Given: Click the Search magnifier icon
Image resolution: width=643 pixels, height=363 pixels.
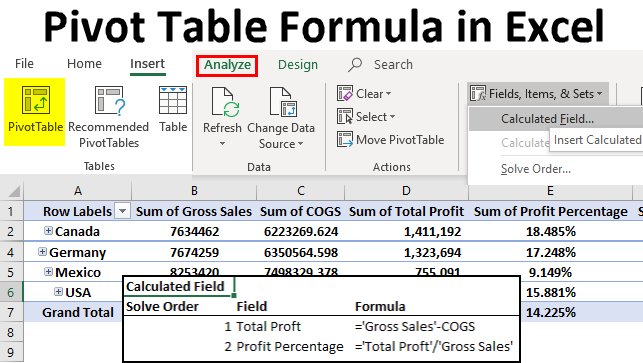Looking at the screenshot, I should click(355, 64).
